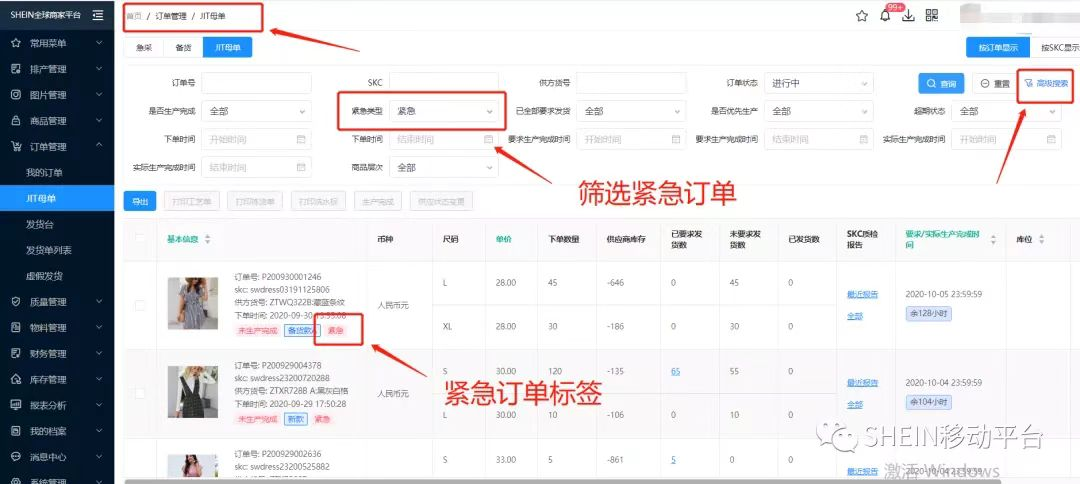
Task: Switch to the 备货 tab
Action: click(183, 47)
